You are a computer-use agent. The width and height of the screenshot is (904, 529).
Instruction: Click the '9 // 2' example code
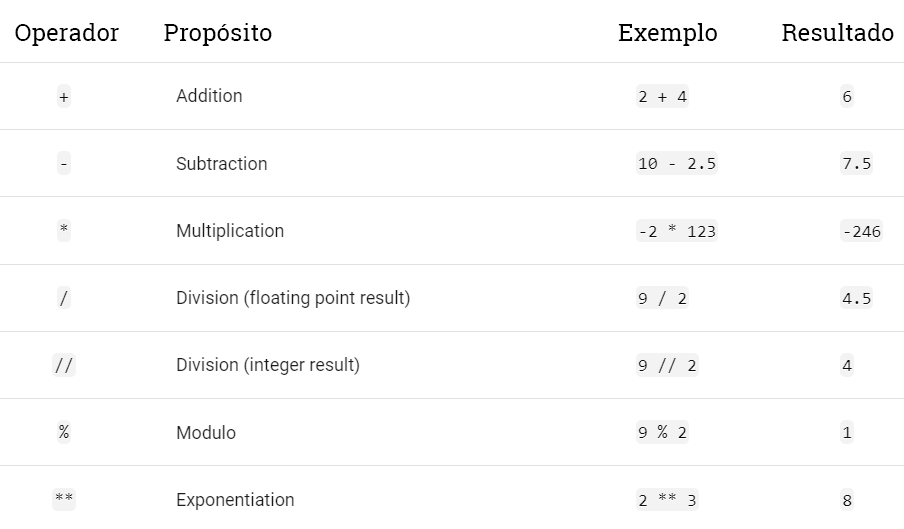click(x=667, y=365)
